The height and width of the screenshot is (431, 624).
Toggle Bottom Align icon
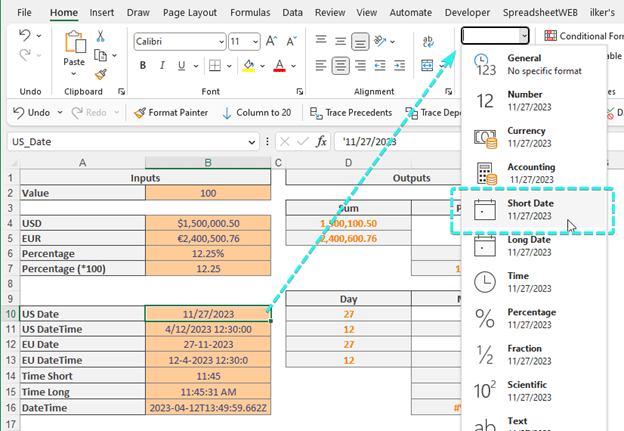click(360, 41)
